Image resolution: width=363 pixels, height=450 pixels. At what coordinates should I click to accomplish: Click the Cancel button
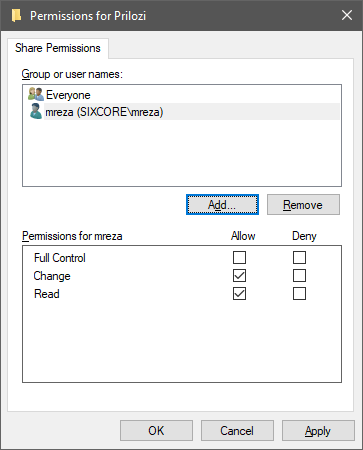pos(237,431)
